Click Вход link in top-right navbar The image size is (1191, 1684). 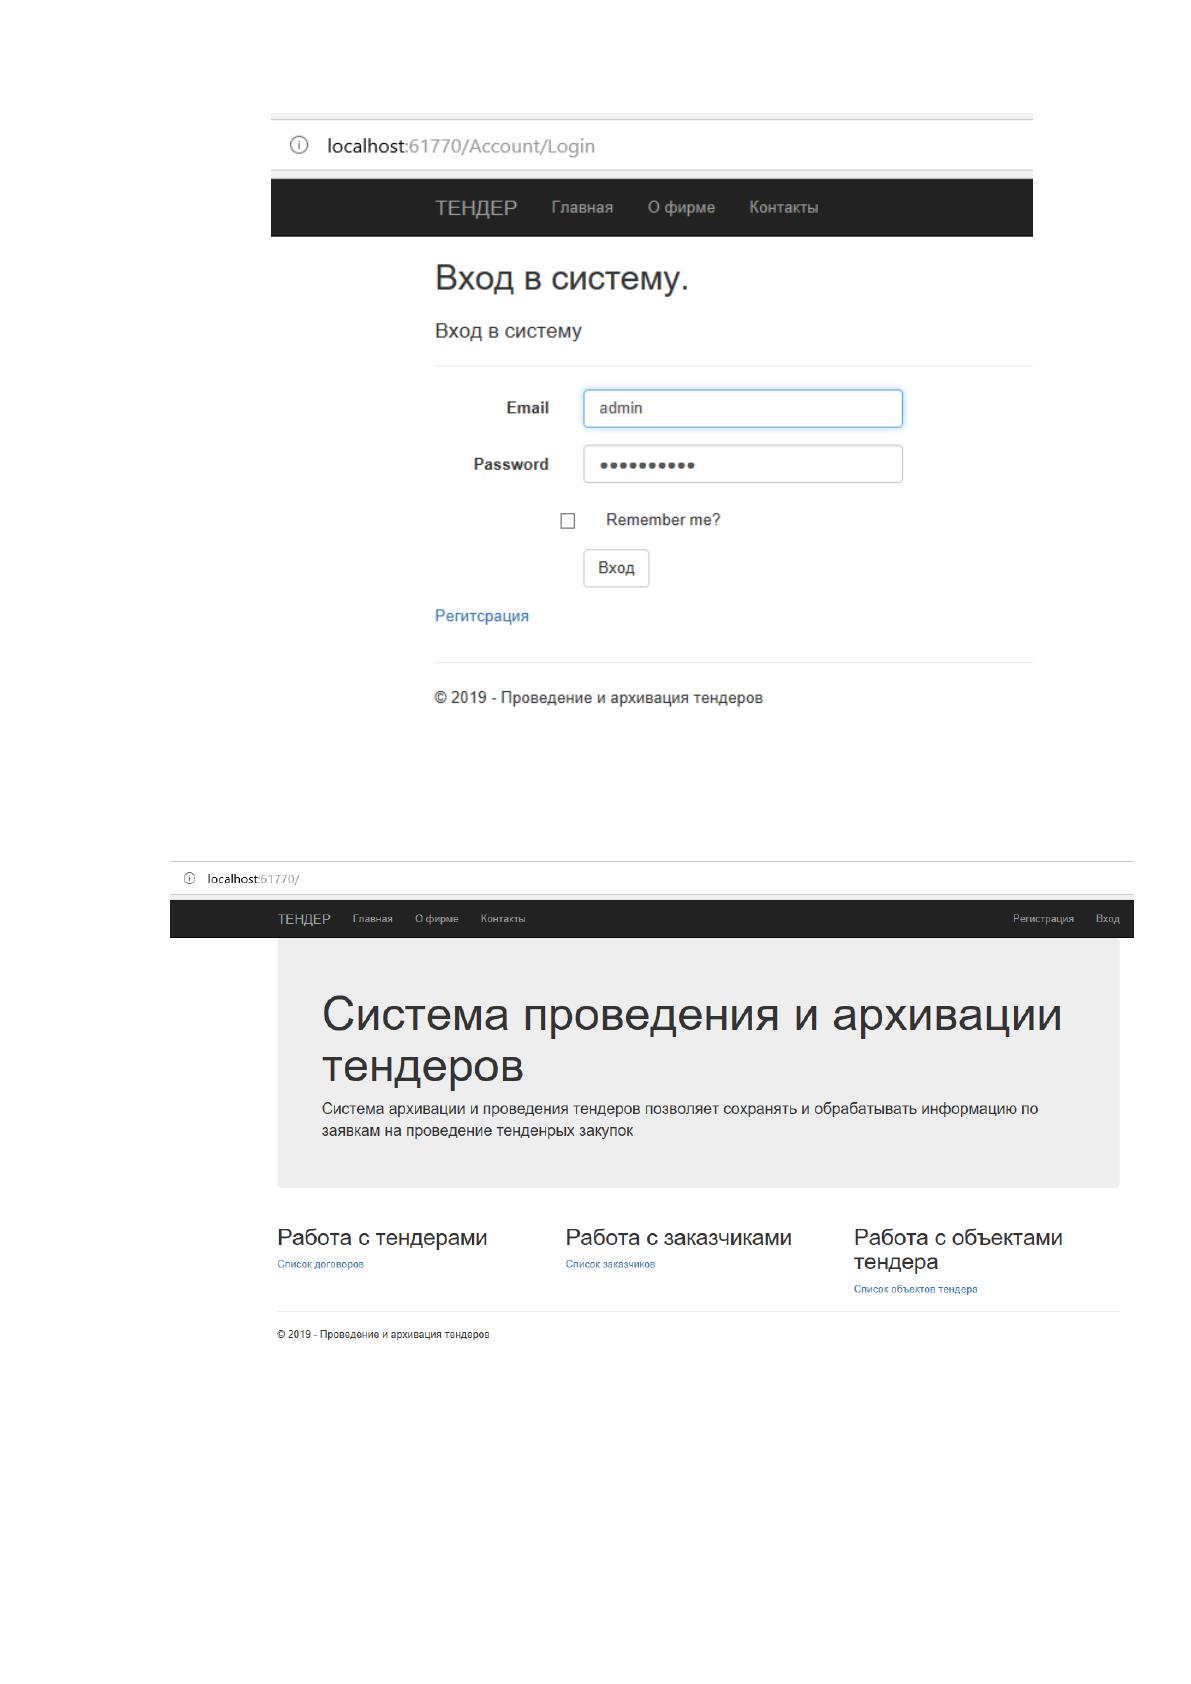pos(1108,919)
